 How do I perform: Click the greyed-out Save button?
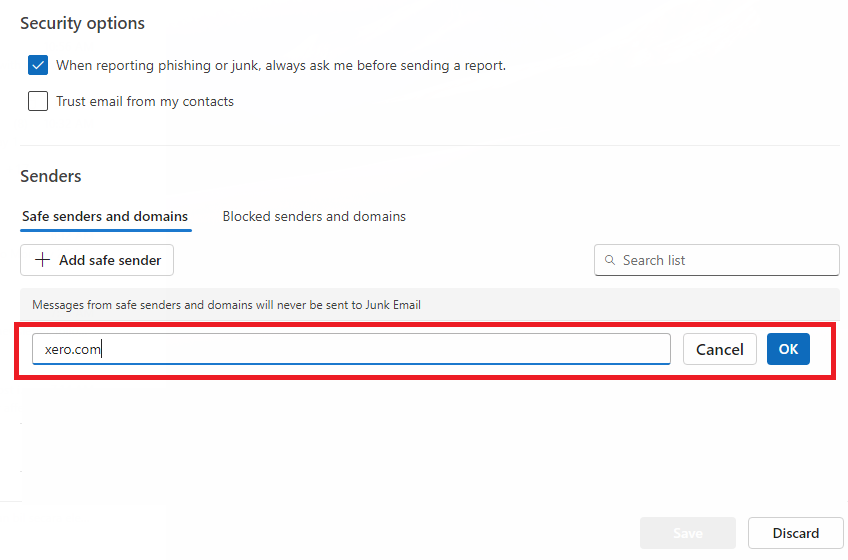[688, 533]
